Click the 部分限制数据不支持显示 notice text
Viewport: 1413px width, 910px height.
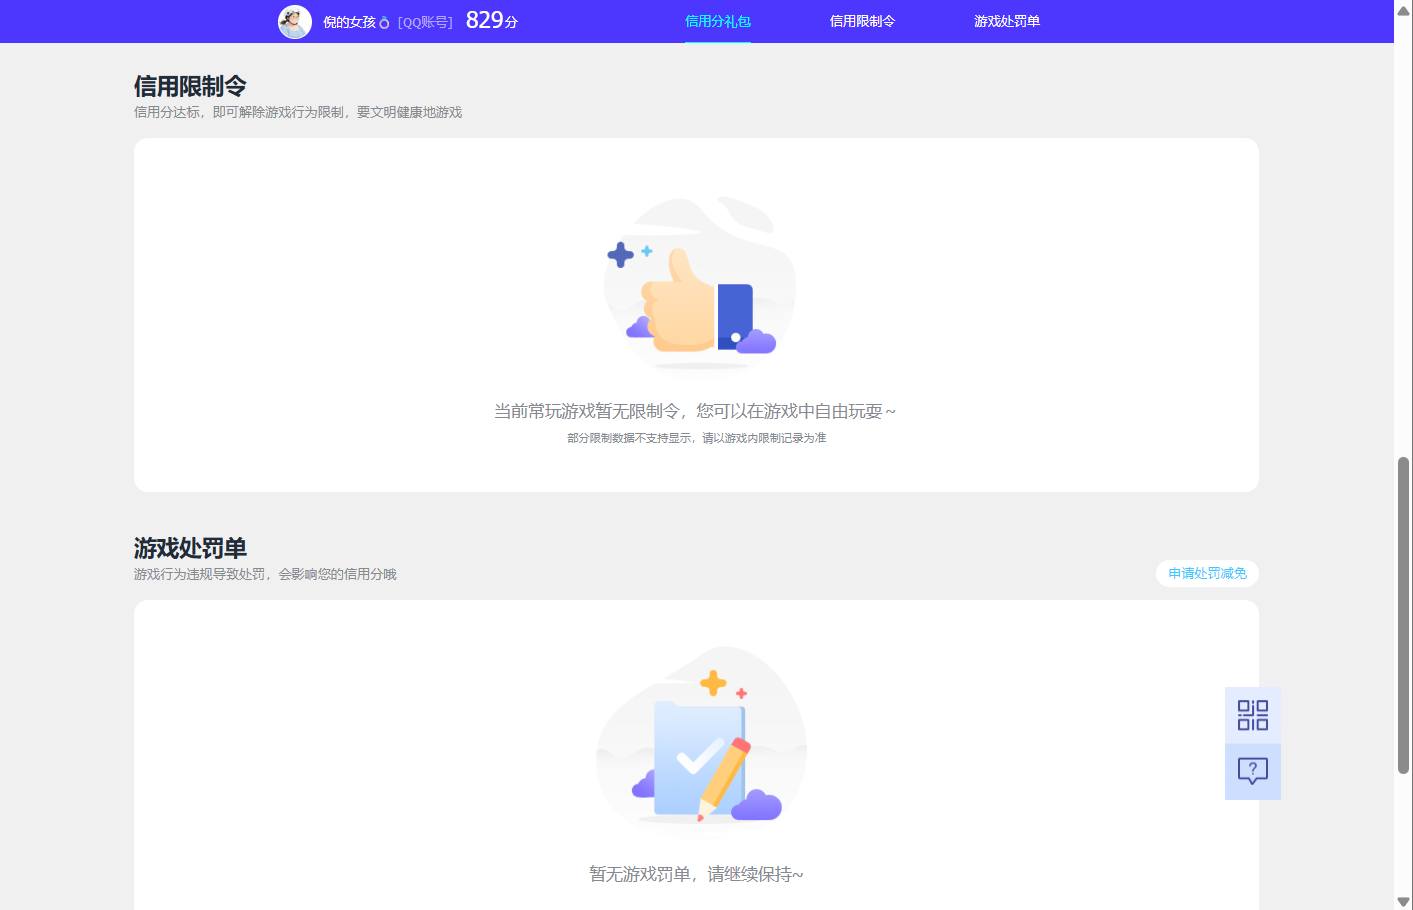point(697,438)
